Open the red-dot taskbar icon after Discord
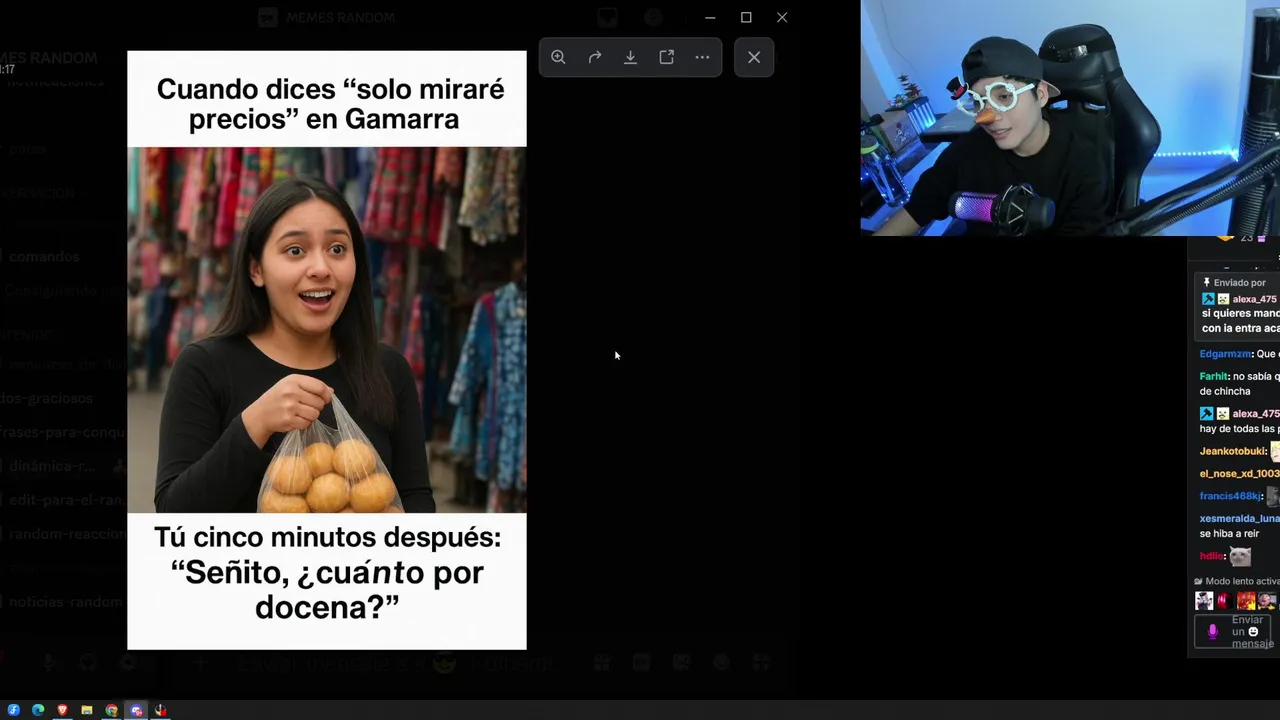The height and width of the screenshot is (720, 1280). pos(160,710)
